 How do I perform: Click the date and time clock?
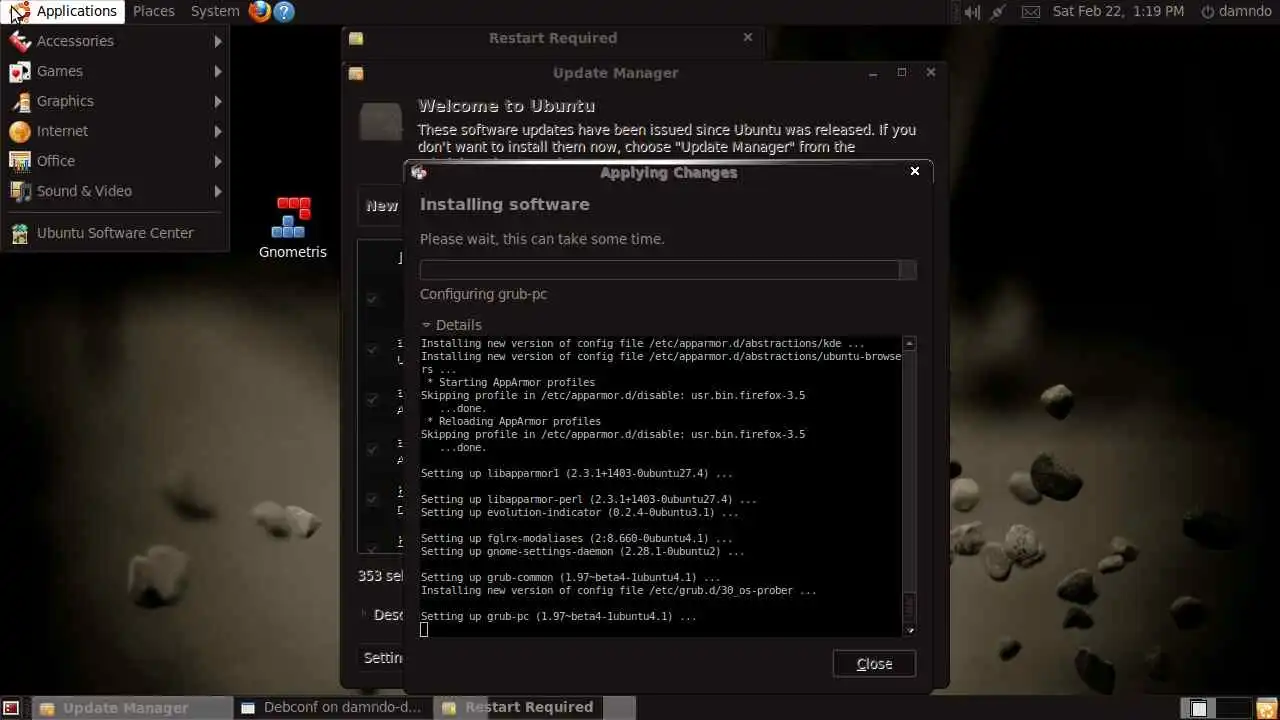point(1118,11)
